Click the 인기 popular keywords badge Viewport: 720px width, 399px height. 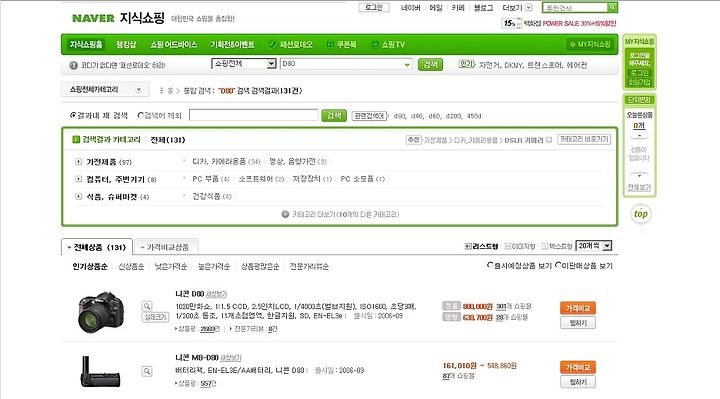point(467,64)
